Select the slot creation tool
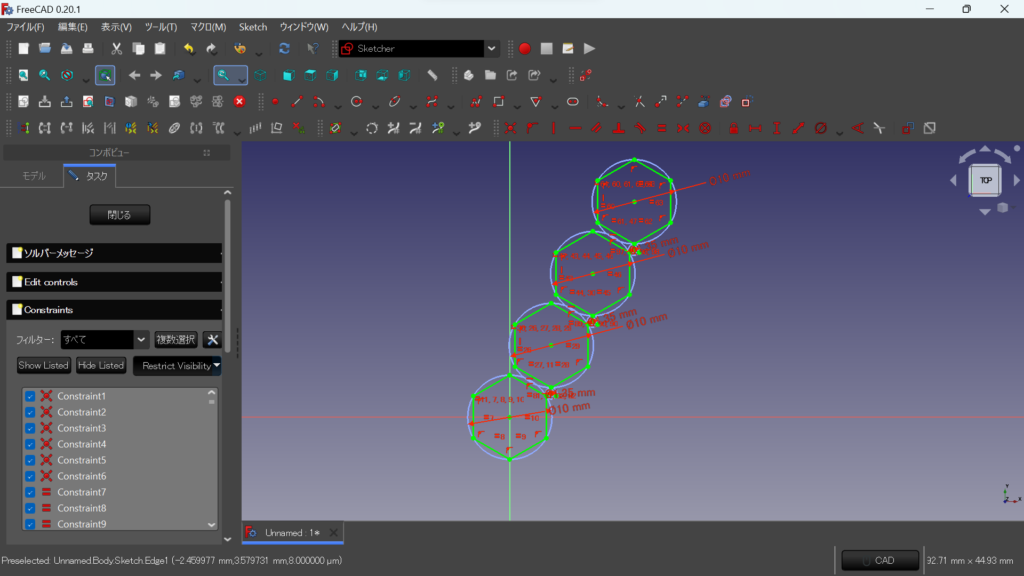The width and height of the screenshot is (1024, 576). pyautogui.click(x=573, y=102)
